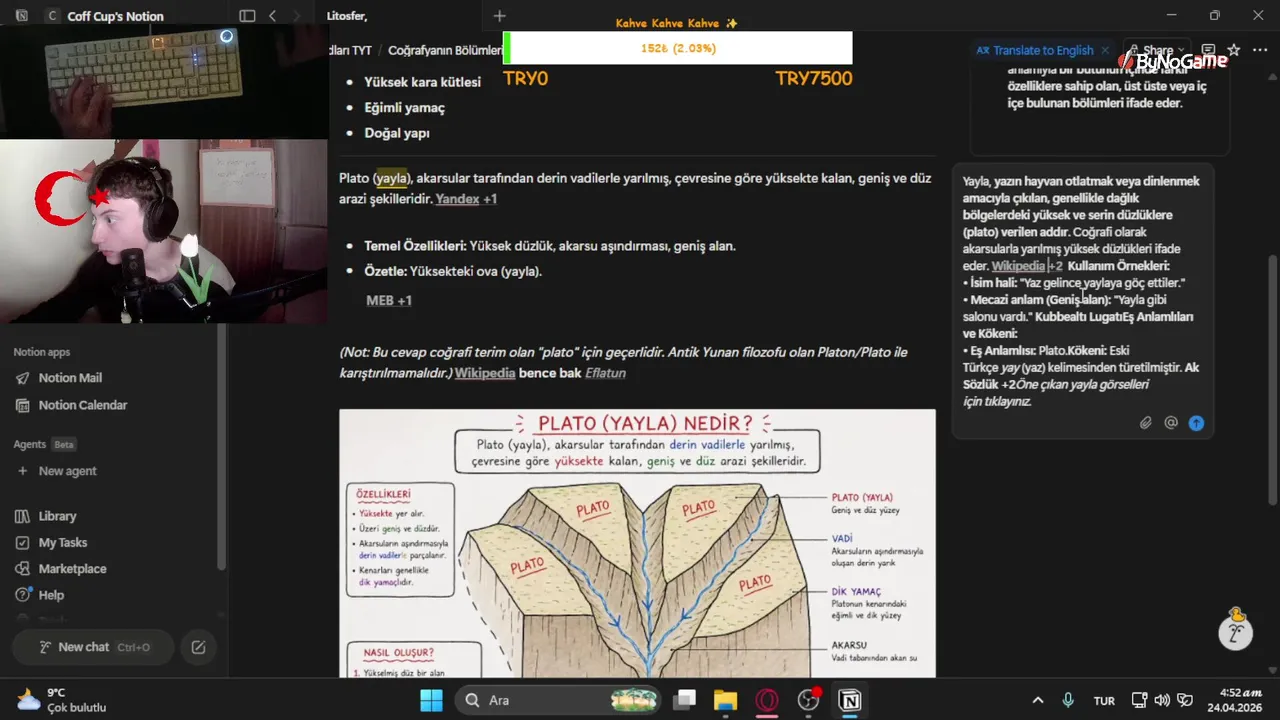Viewport: 1280px width, 720px height.
Task: Click the paperclip attach icon in AI chat
Action: [1146, 423]
